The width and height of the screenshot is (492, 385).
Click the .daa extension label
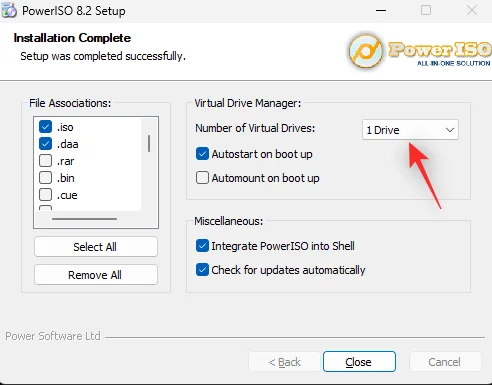pos(68,144)
